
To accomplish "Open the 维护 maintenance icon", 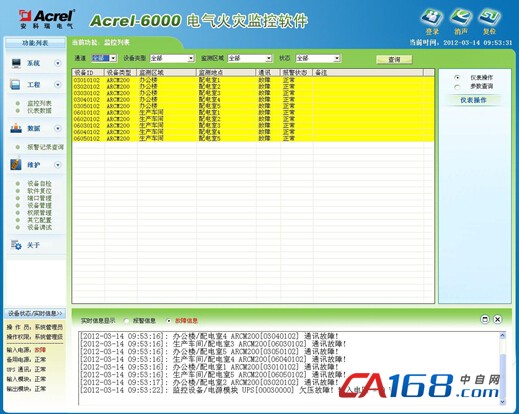I will [16, 165].
